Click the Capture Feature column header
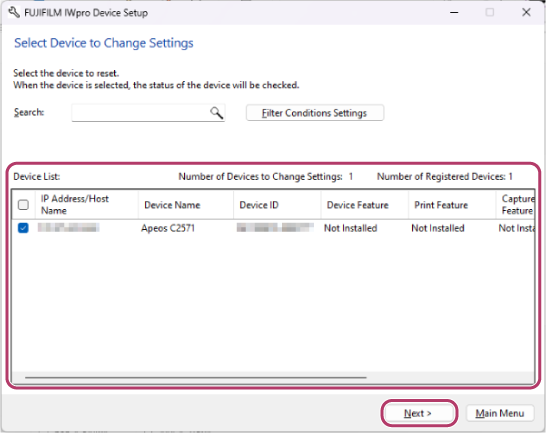This screenshot has height=433, width=546. click(x=515, y=204)
